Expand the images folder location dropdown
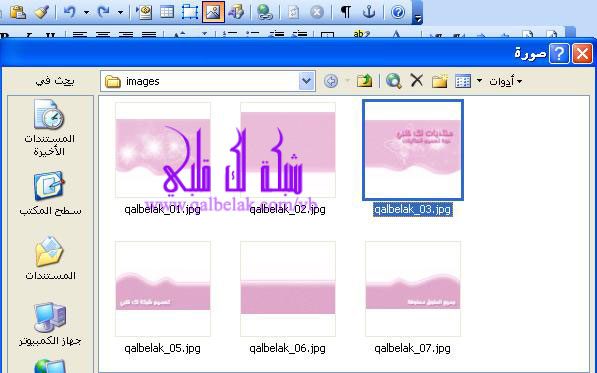The height and width of the screenshot is (373, 597). [306, 81]
